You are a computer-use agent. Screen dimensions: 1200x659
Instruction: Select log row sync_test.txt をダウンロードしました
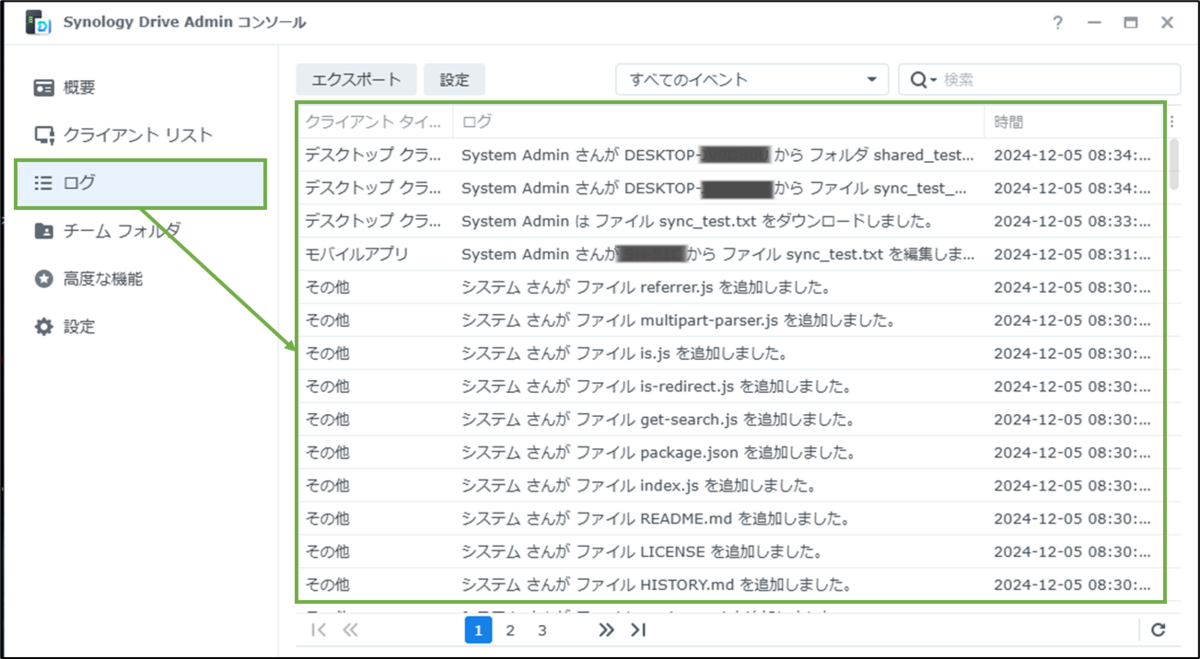[731, 221]
